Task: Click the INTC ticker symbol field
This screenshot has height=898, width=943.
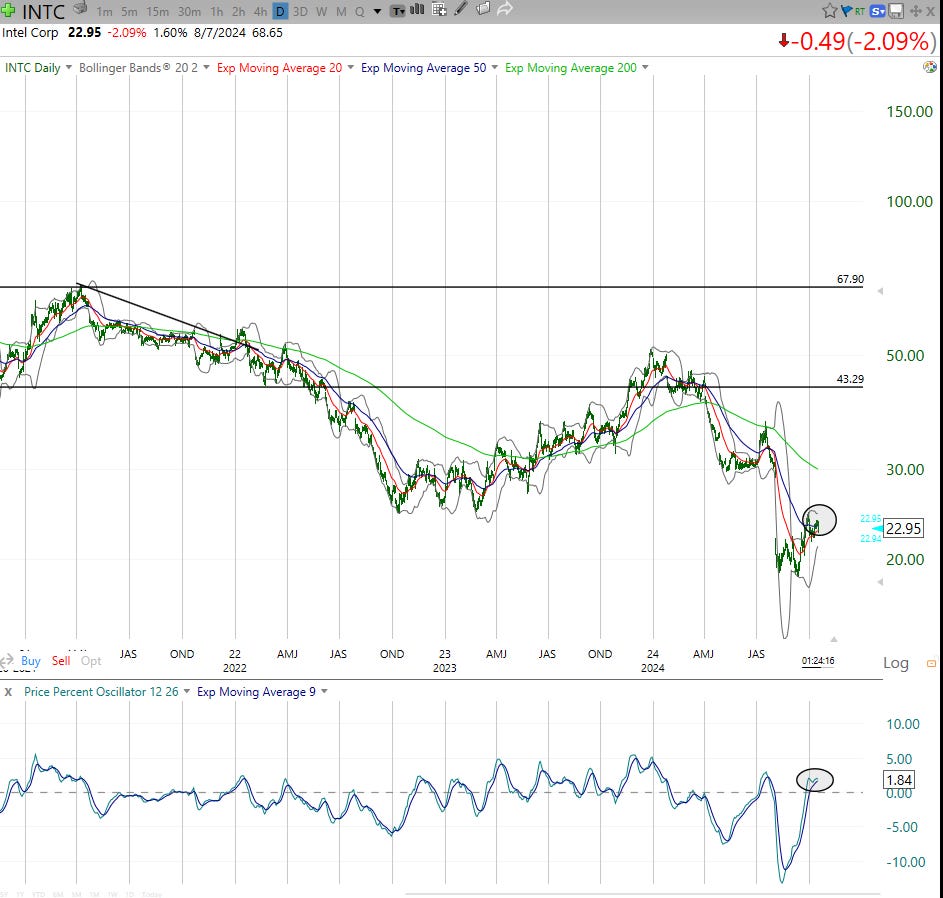Action: 43,11
